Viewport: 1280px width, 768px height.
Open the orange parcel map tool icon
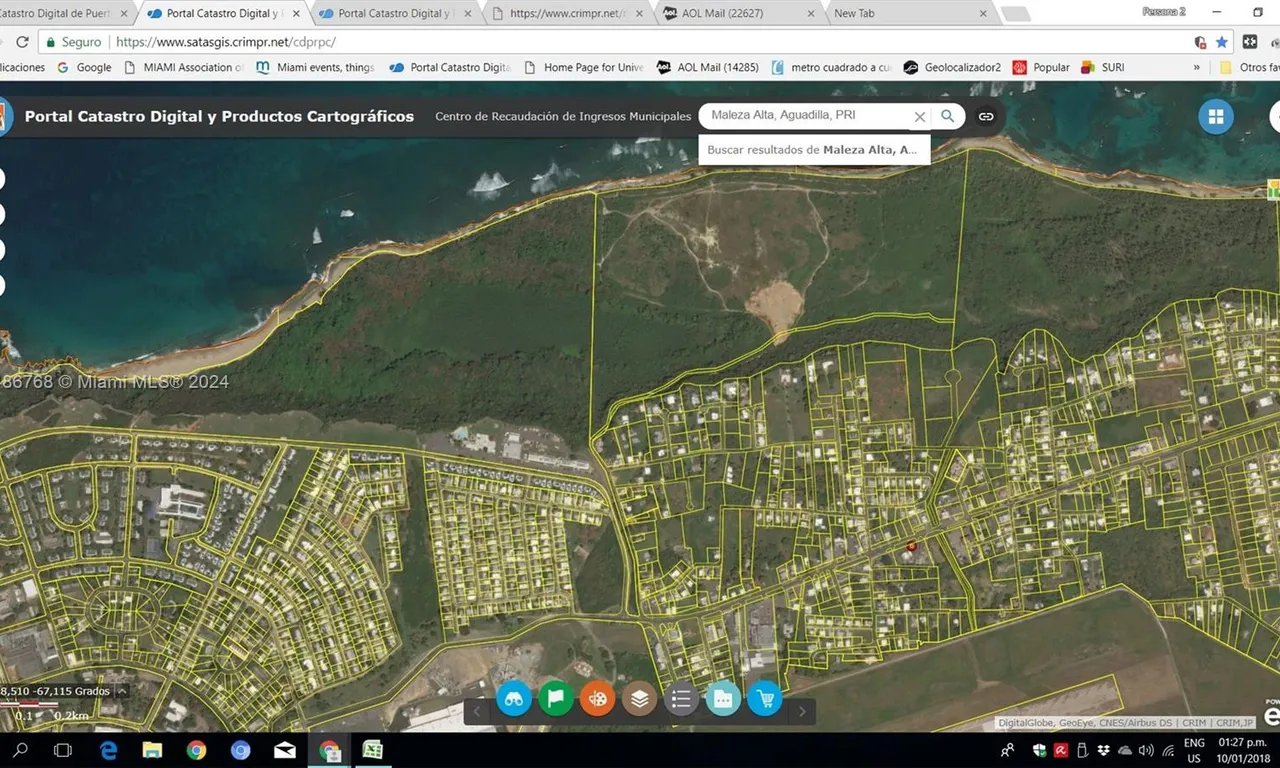(597, 699)
